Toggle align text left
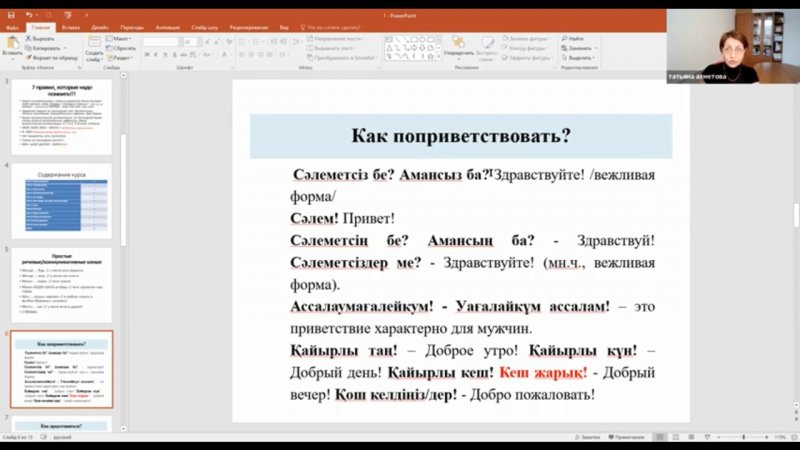Screen dimensions: 800x450 point(242,55)
